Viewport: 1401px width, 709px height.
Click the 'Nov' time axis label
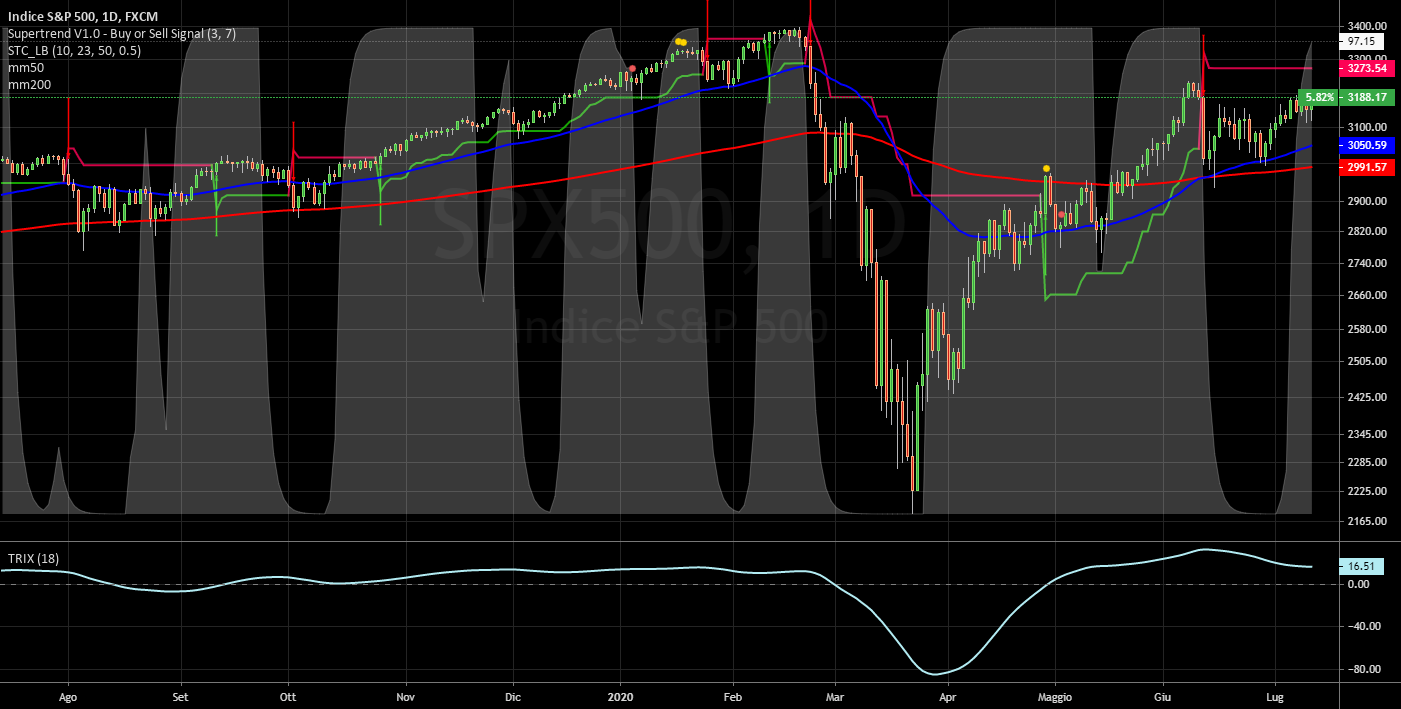[x=405, y=696]
